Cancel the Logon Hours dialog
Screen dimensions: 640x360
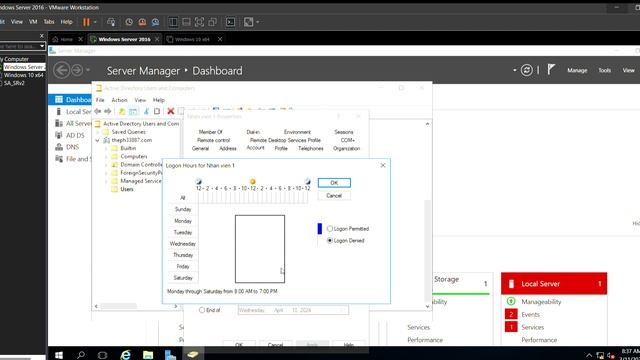334,196
